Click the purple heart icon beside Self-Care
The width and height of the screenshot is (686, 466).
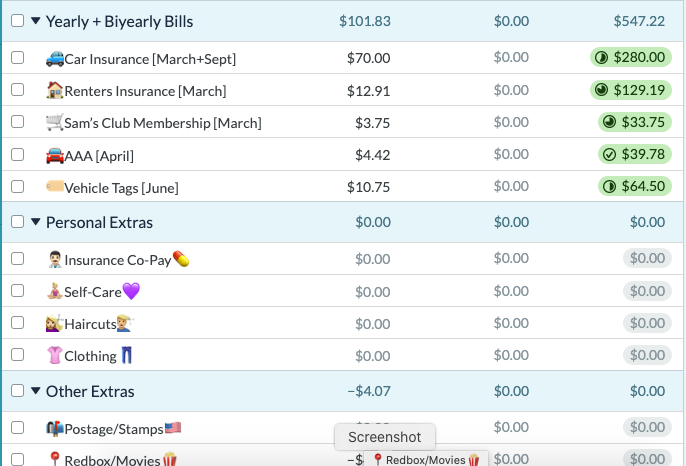(131, 291)
